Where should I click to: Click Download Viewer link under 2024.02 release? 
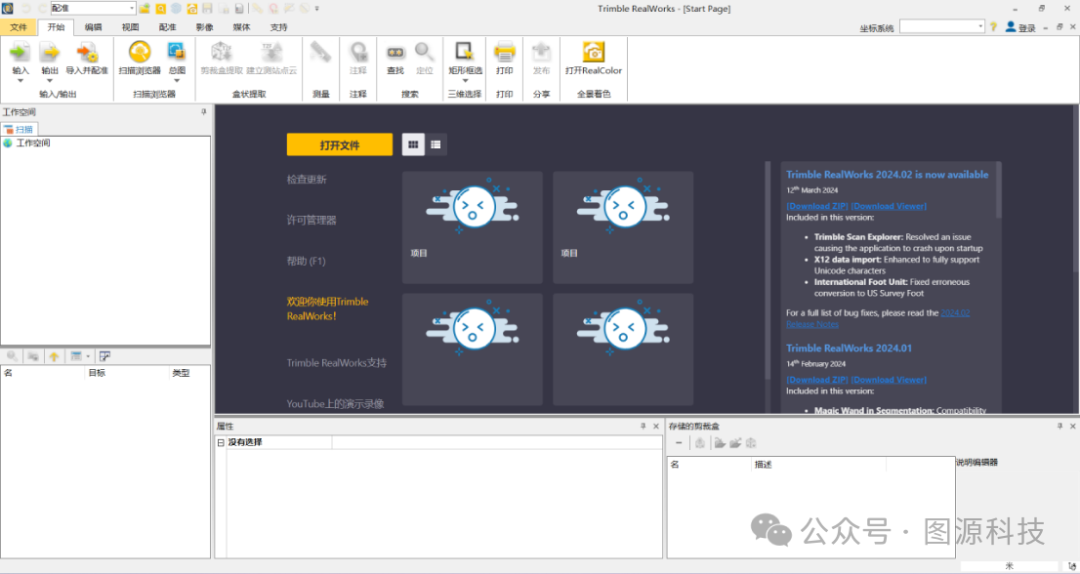tap(889, 206)
